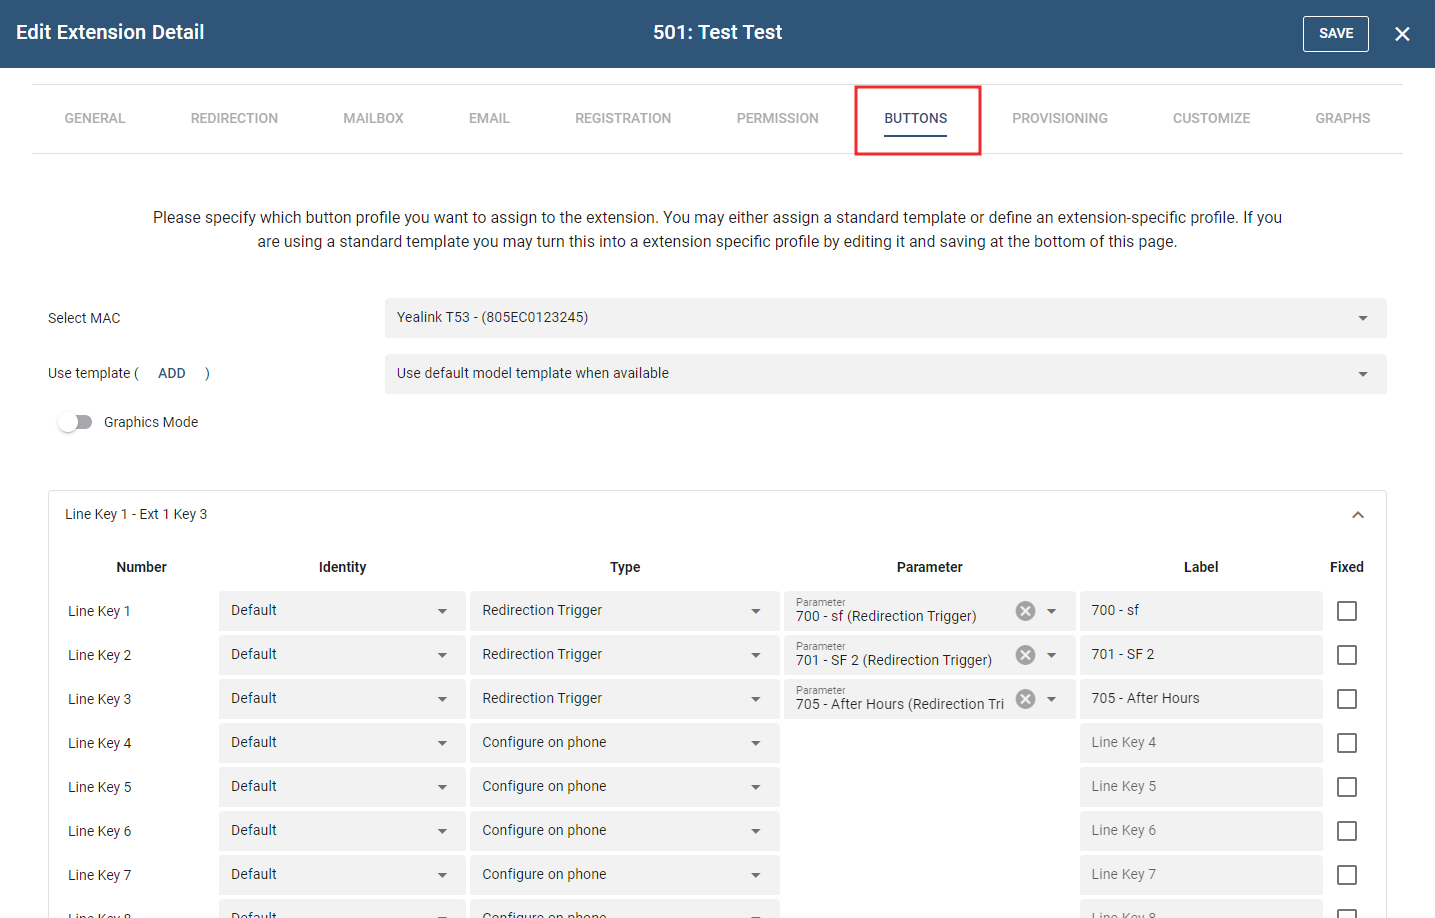Check the Fixed box for Line Key 1
This screenshot has height=918, width=1435.
(1346, 611)
